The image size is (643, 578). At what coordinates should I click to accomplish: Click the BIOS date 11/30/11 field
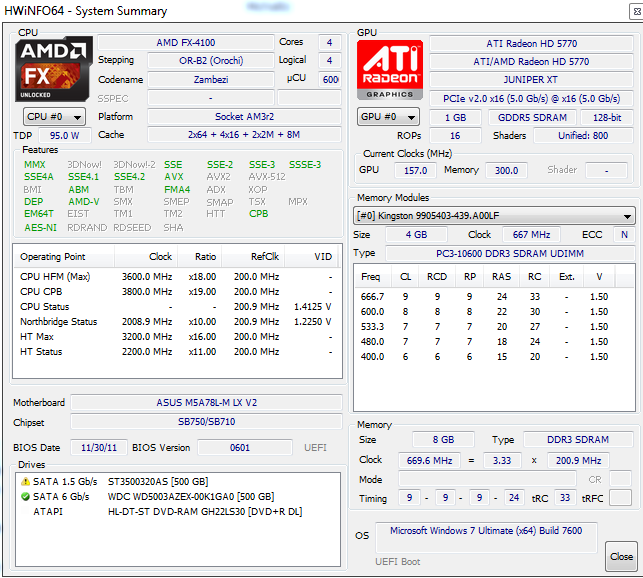coord(99,448)
